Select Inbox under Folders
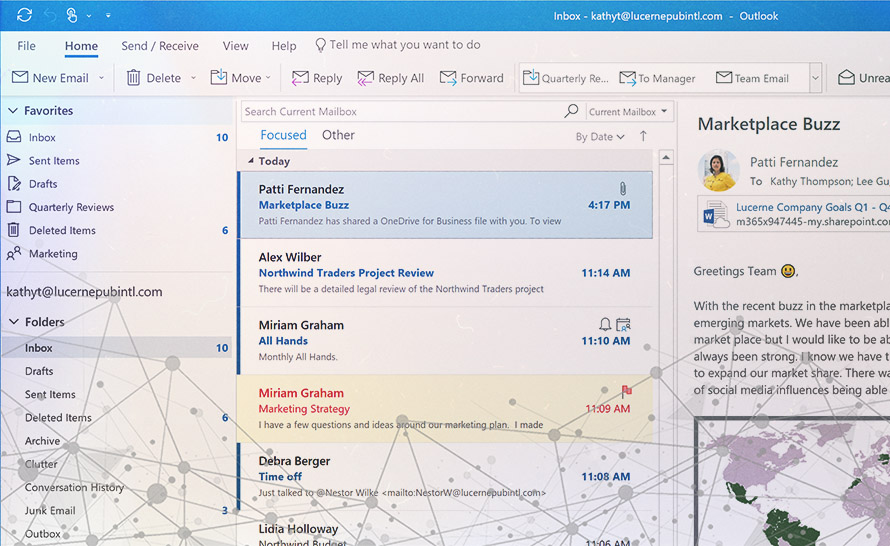This screenshot has width=890, height=546. [x=116, y=348]
